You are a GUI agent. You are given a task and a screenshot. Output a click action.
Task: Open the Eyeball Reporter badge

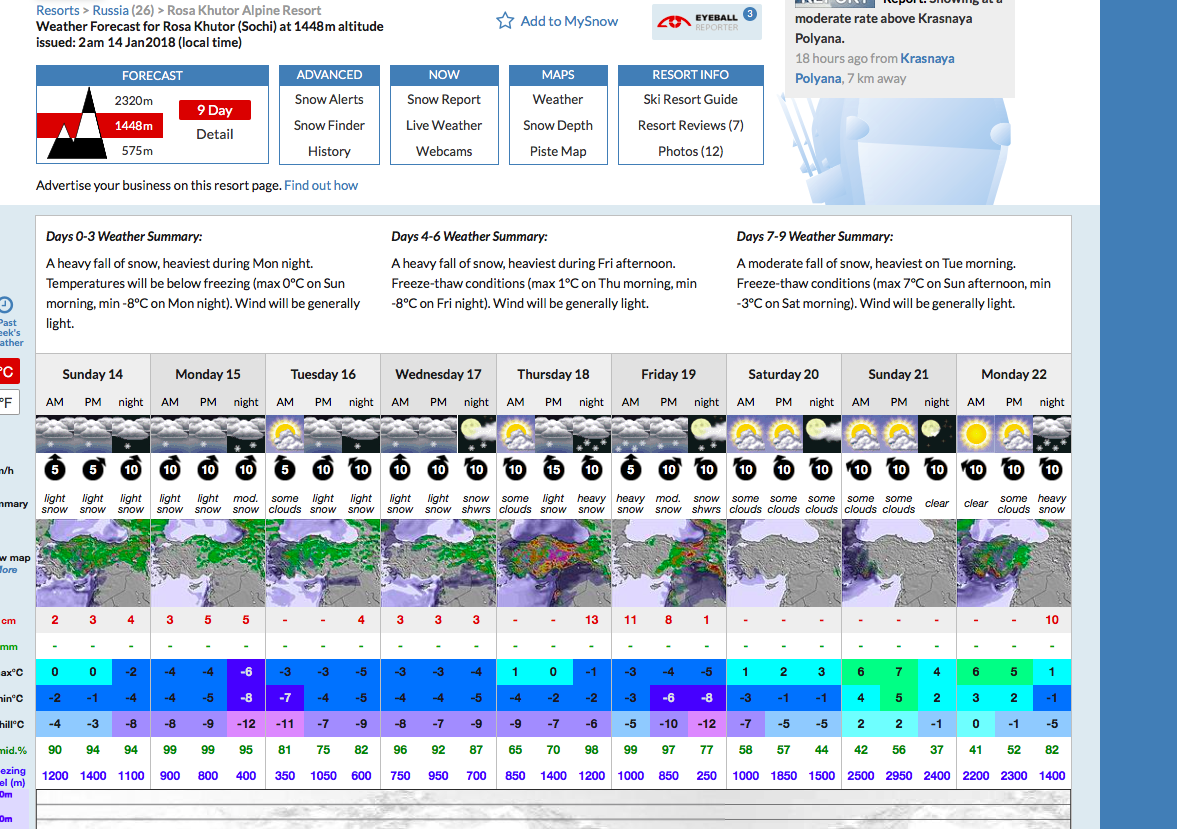(x=706, y=22)
